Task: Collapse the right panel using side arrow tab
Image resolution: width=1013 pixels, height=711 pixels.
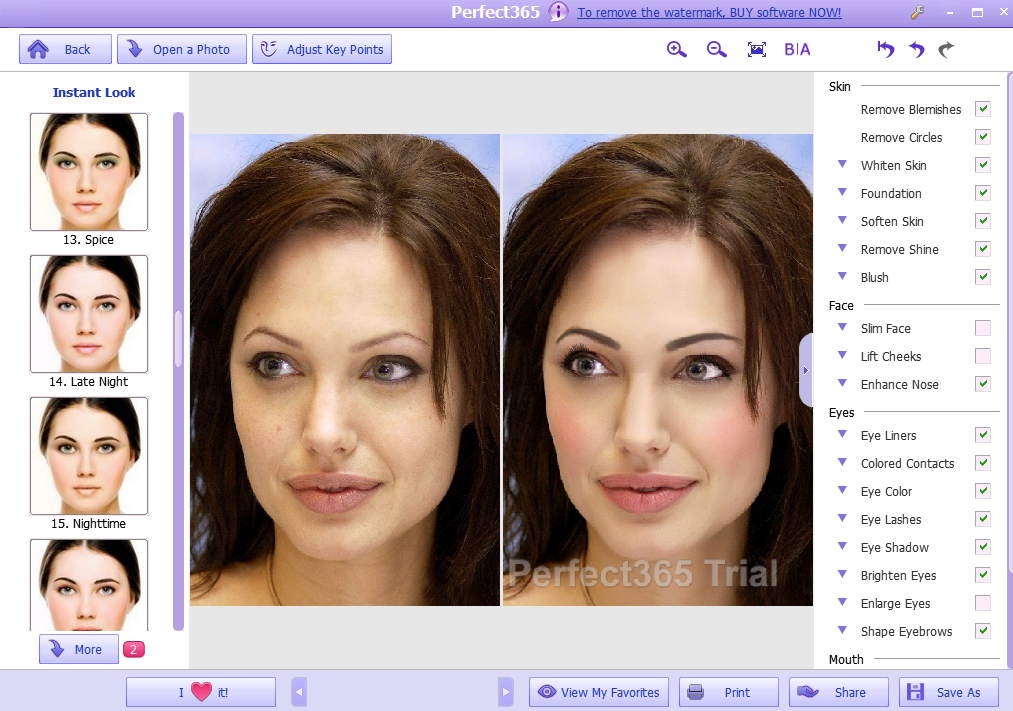Action: coord(806,371)
